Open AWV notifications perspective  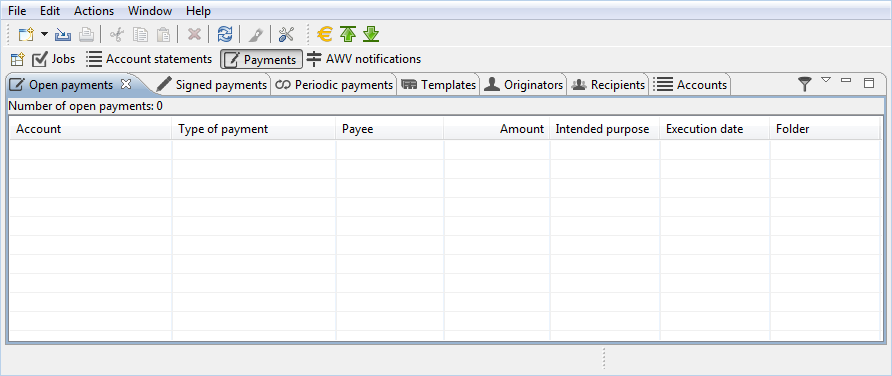coord(364,59)
